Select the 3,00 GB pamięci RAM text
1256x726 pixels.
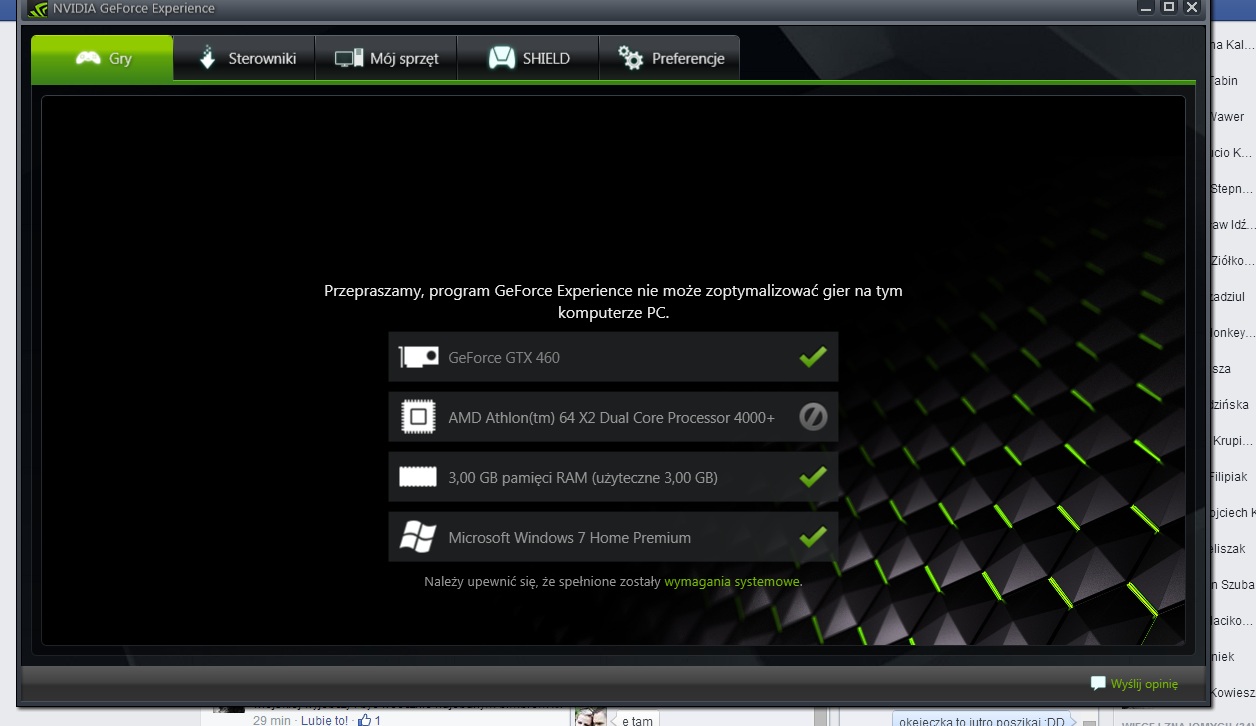pos(583,477)
